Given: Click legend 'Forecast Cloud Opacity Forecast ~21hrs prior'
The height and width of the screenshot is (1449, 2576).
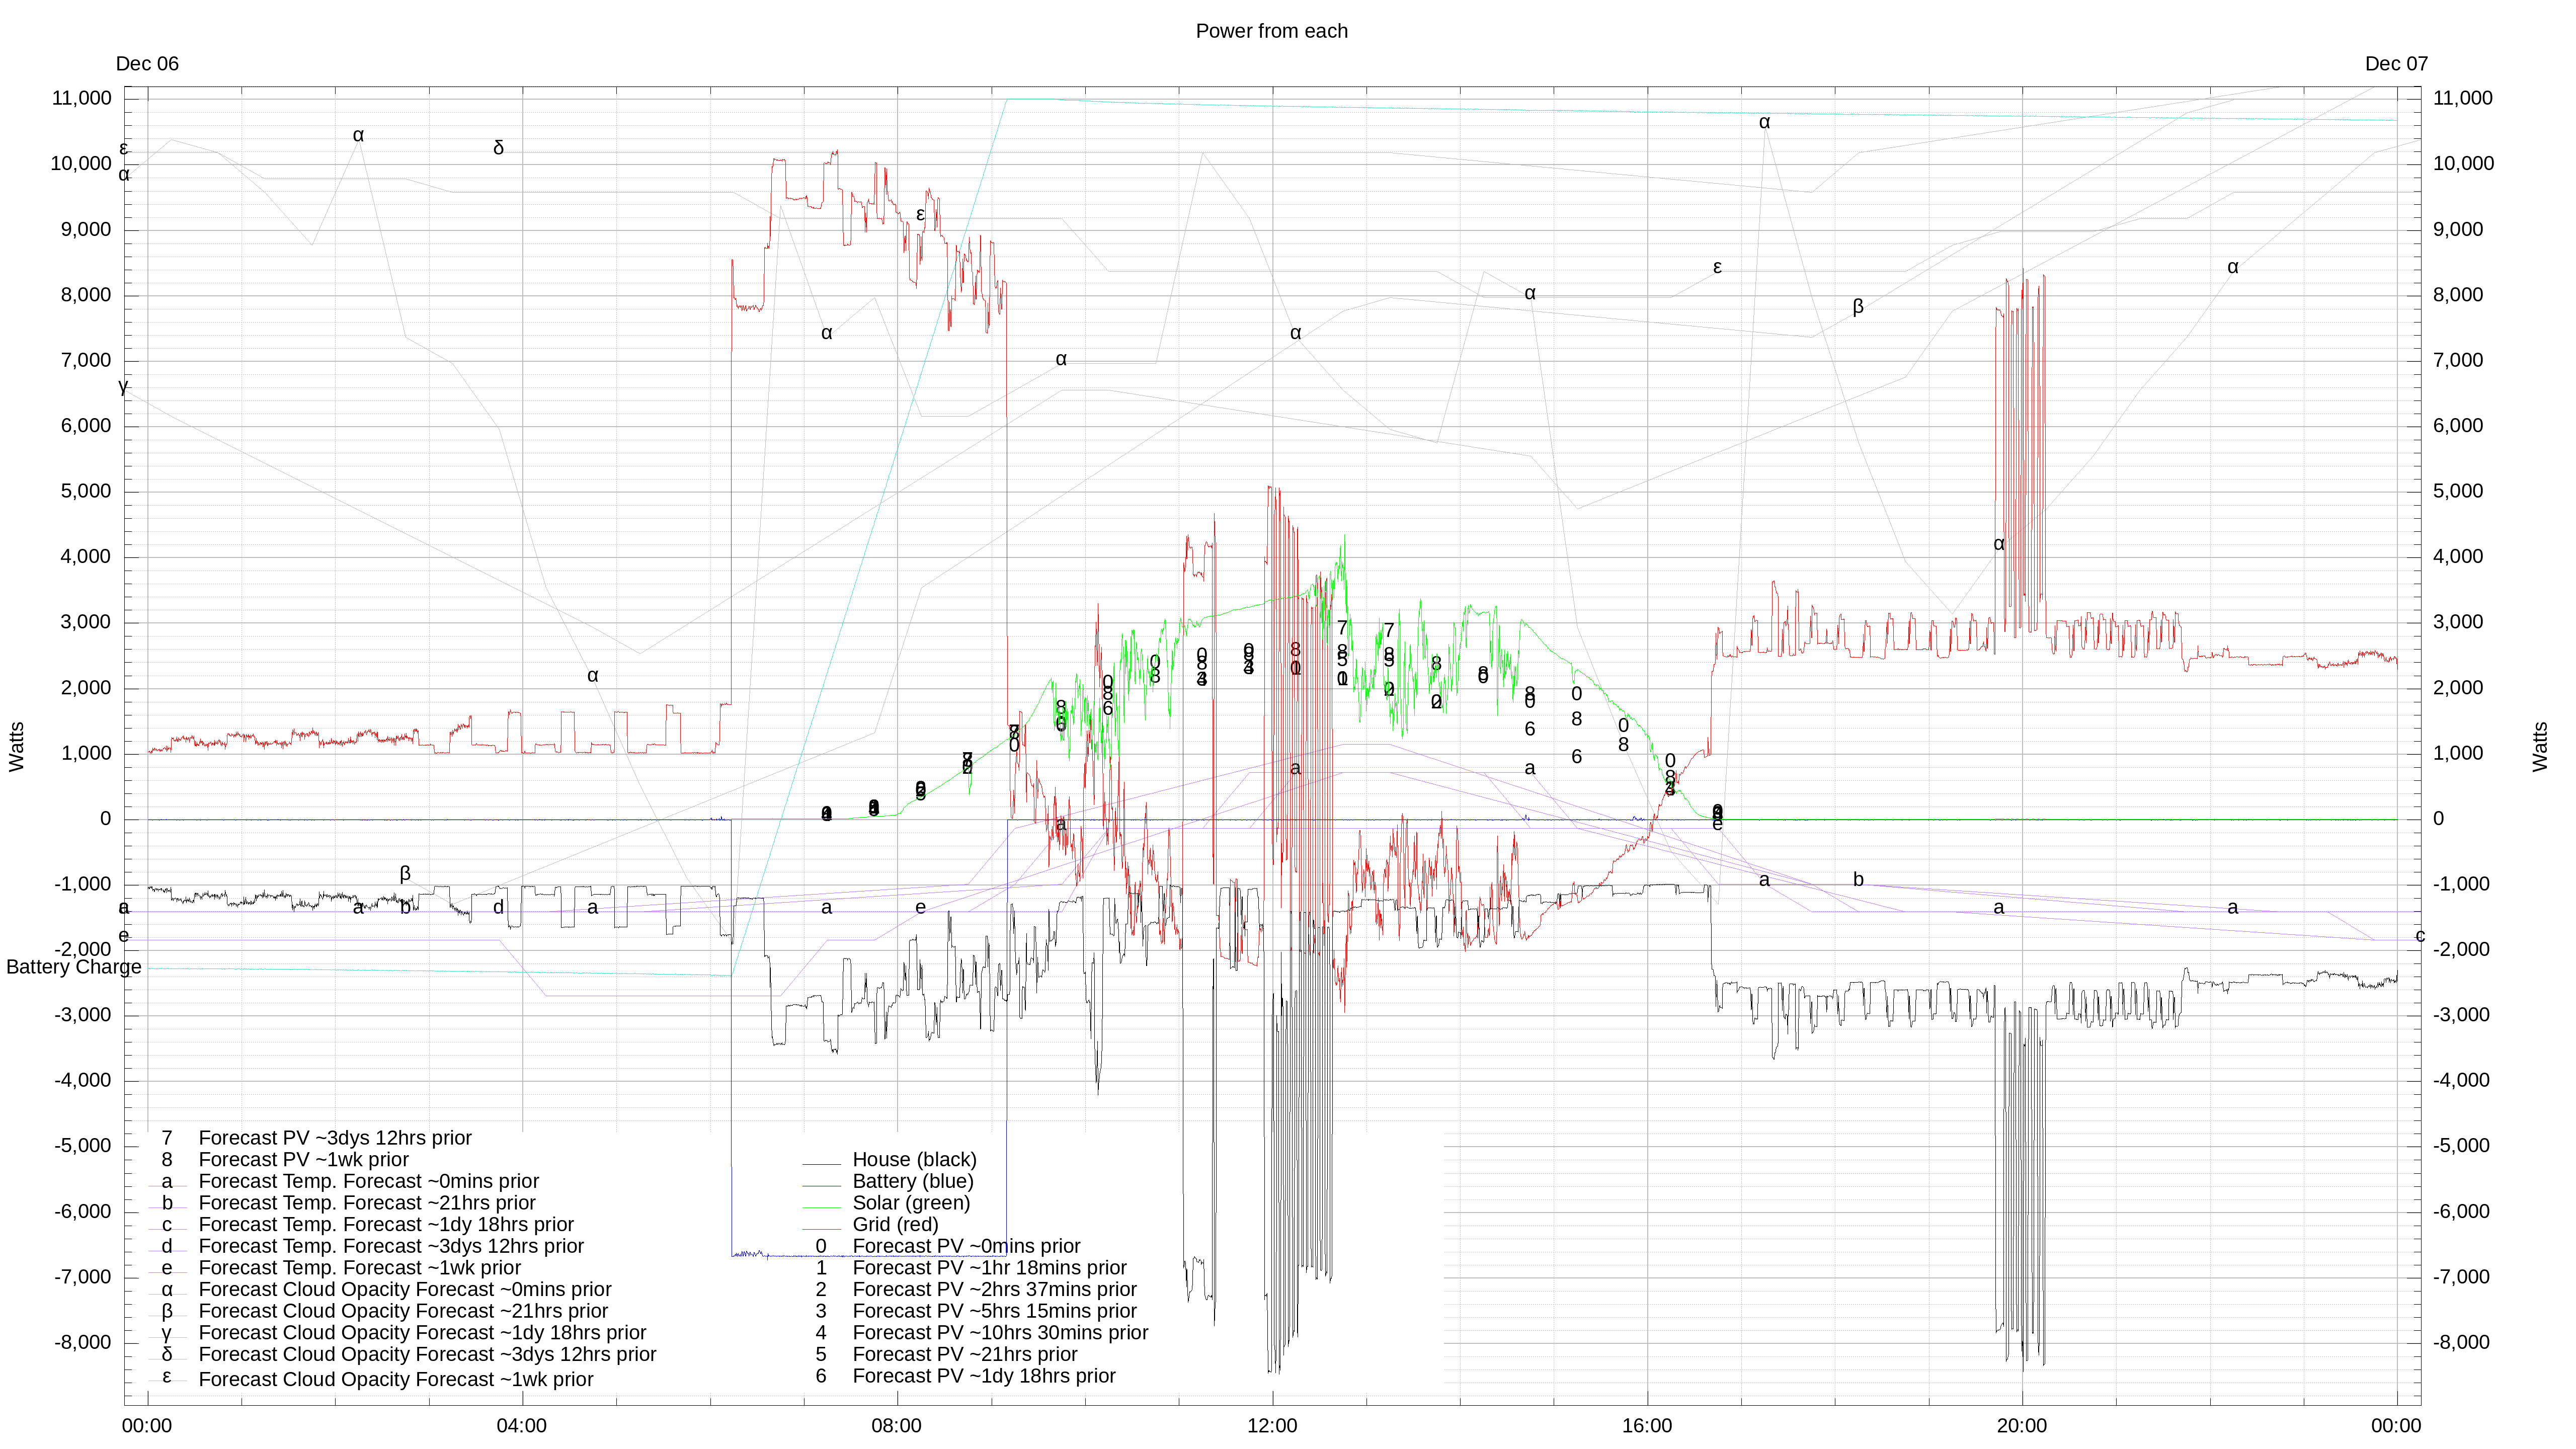Looking at the screenshot, I should coord(403,1311).
